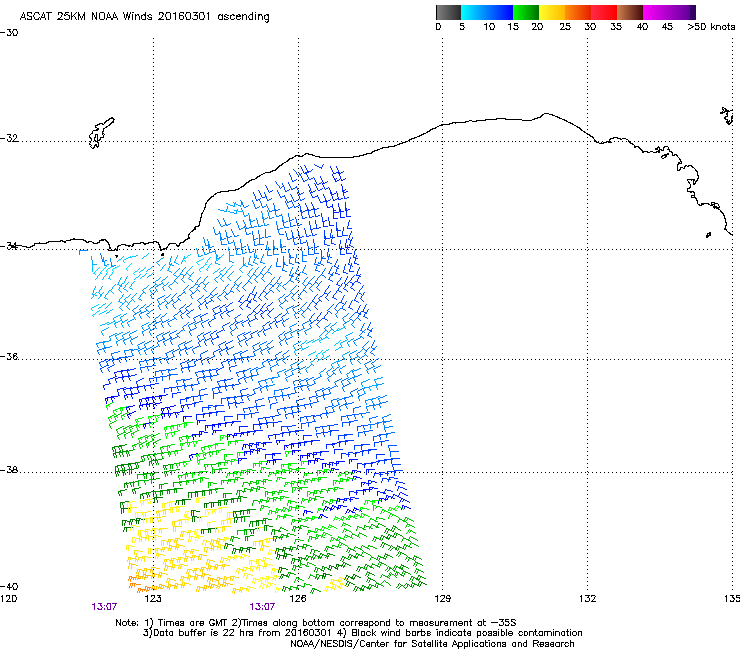
Task: Click the gray 0-5 knots color swatch
Action: (x=448, y=12)
